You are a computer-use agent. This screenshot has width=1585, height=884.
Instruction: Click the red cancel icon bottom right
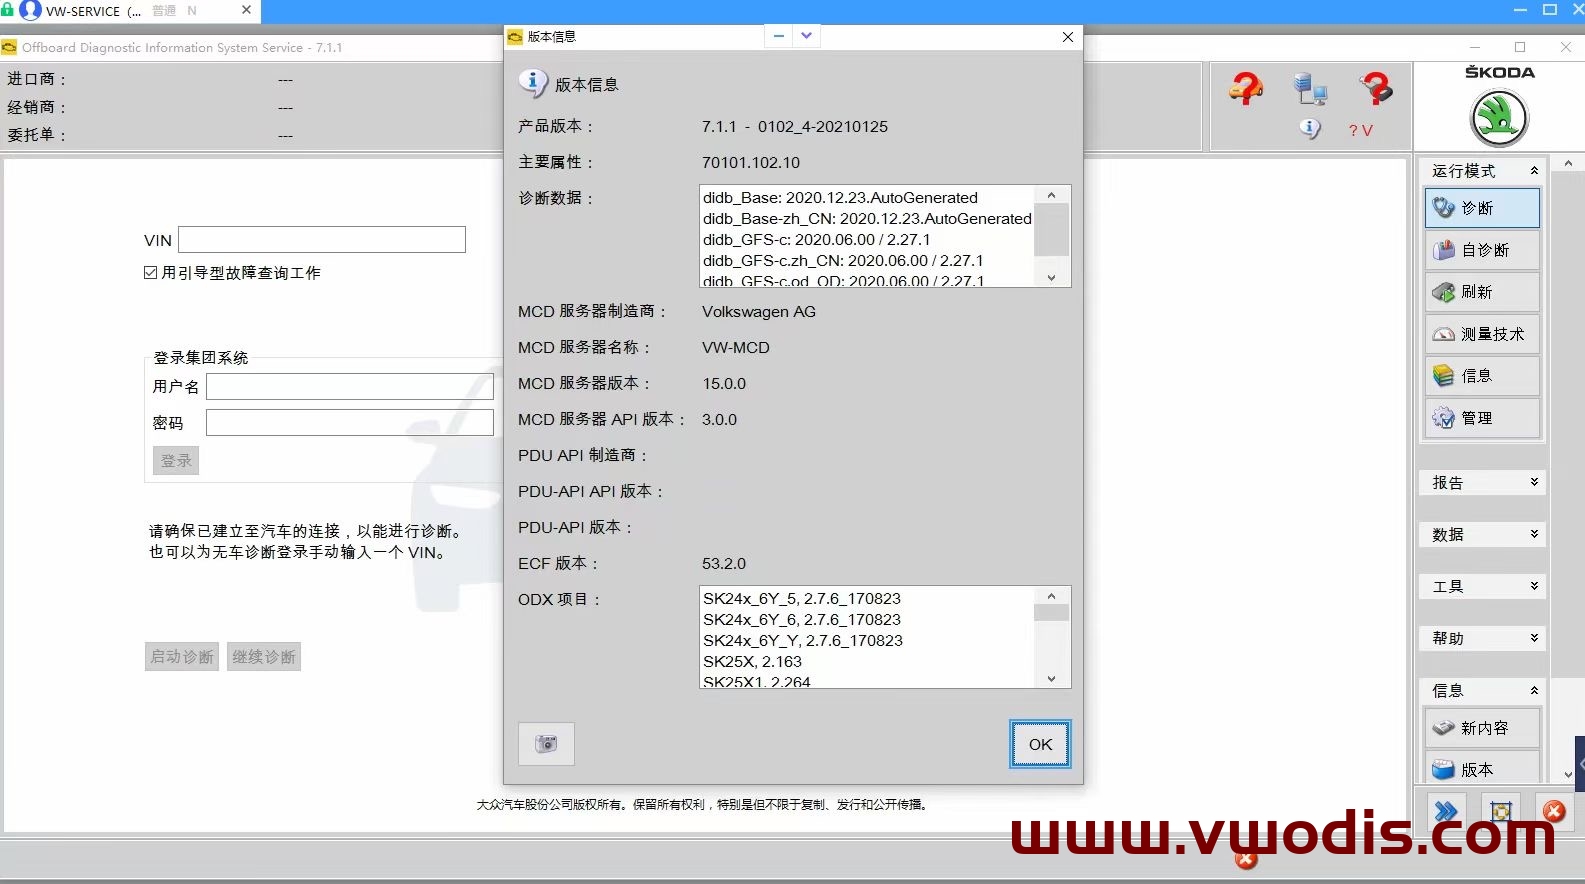[1553, 811]
